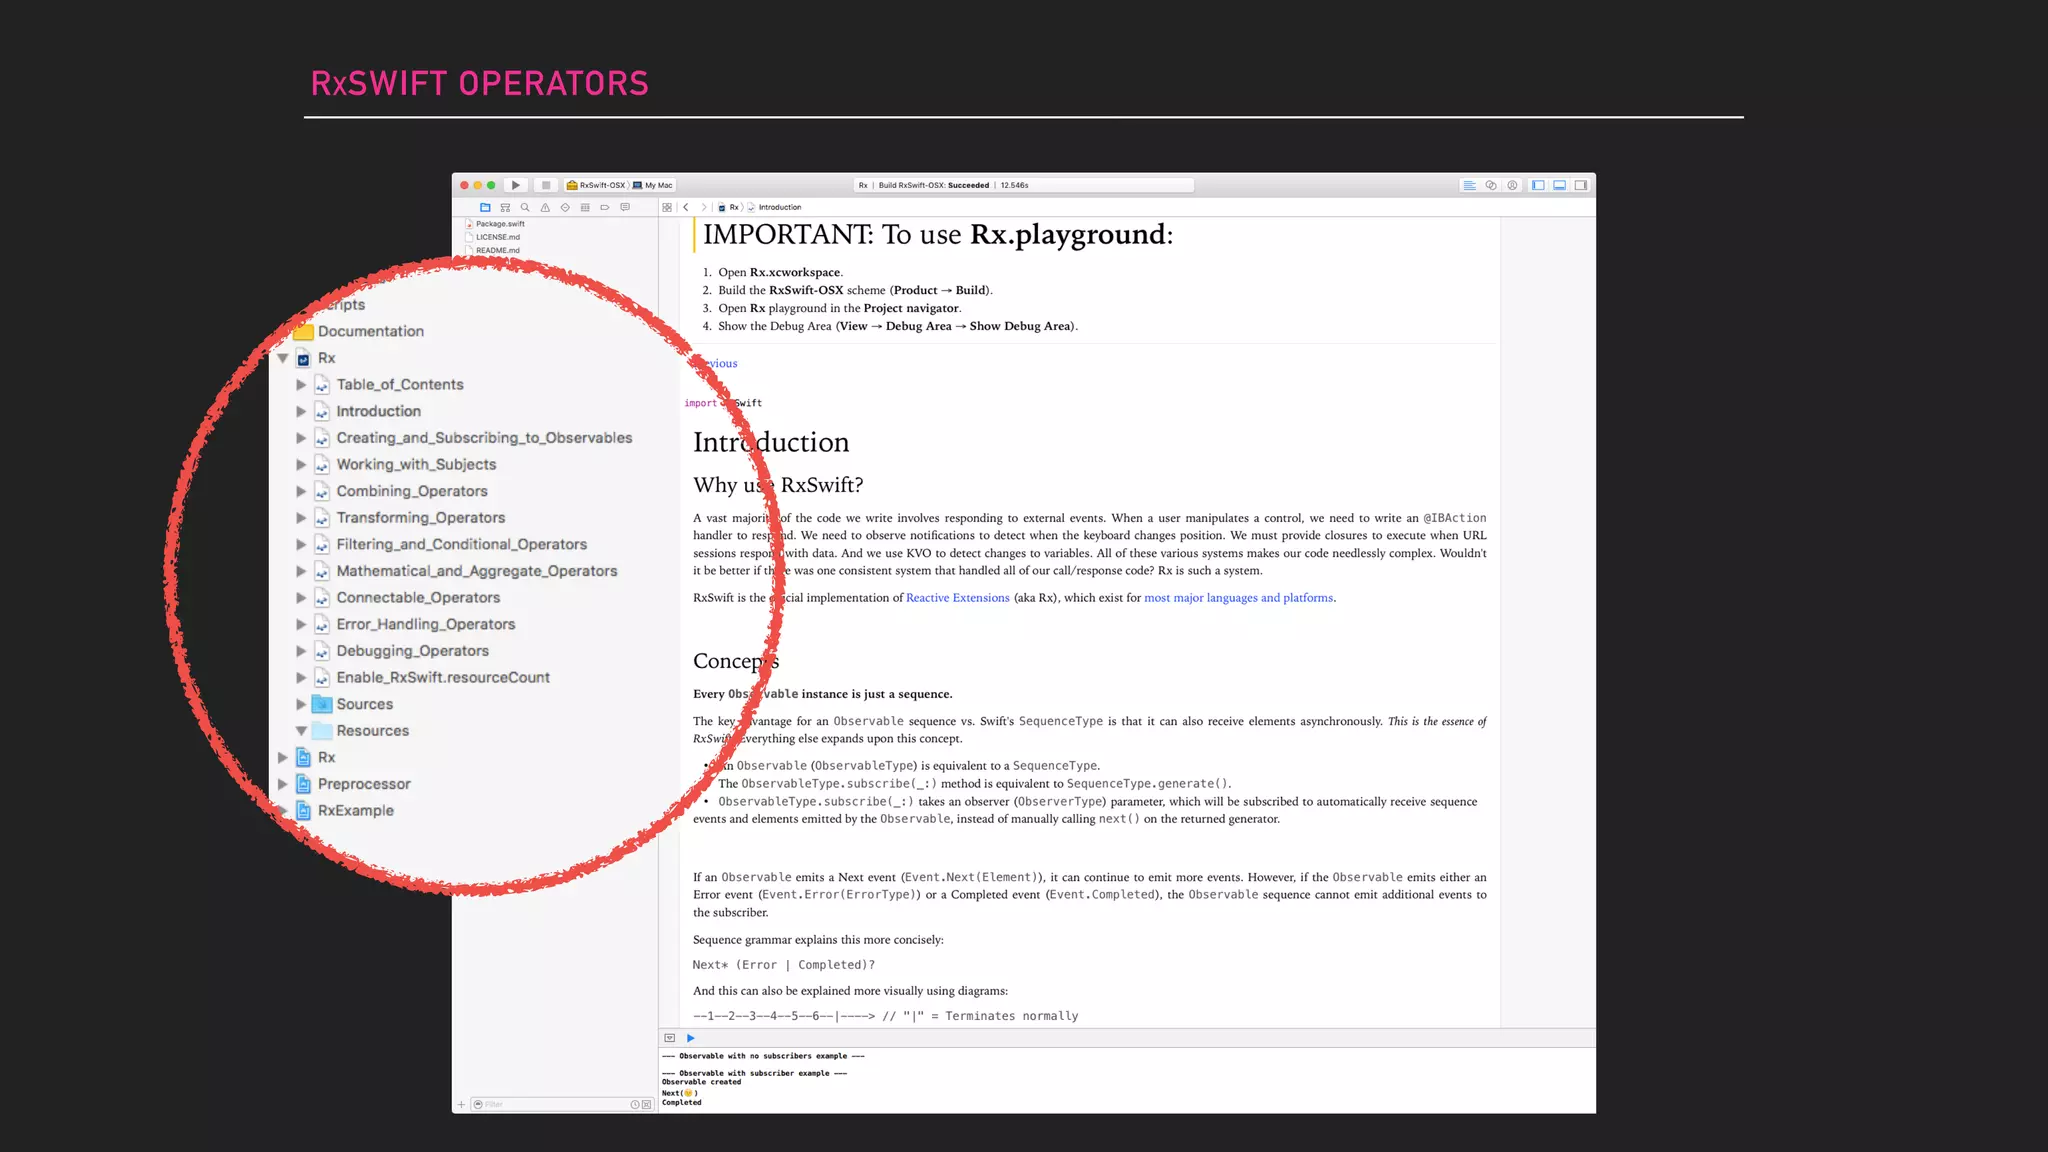Click the related items grid icon
The height and width of the screenshot is (1152, 2048).
click(x=667, y=208)
